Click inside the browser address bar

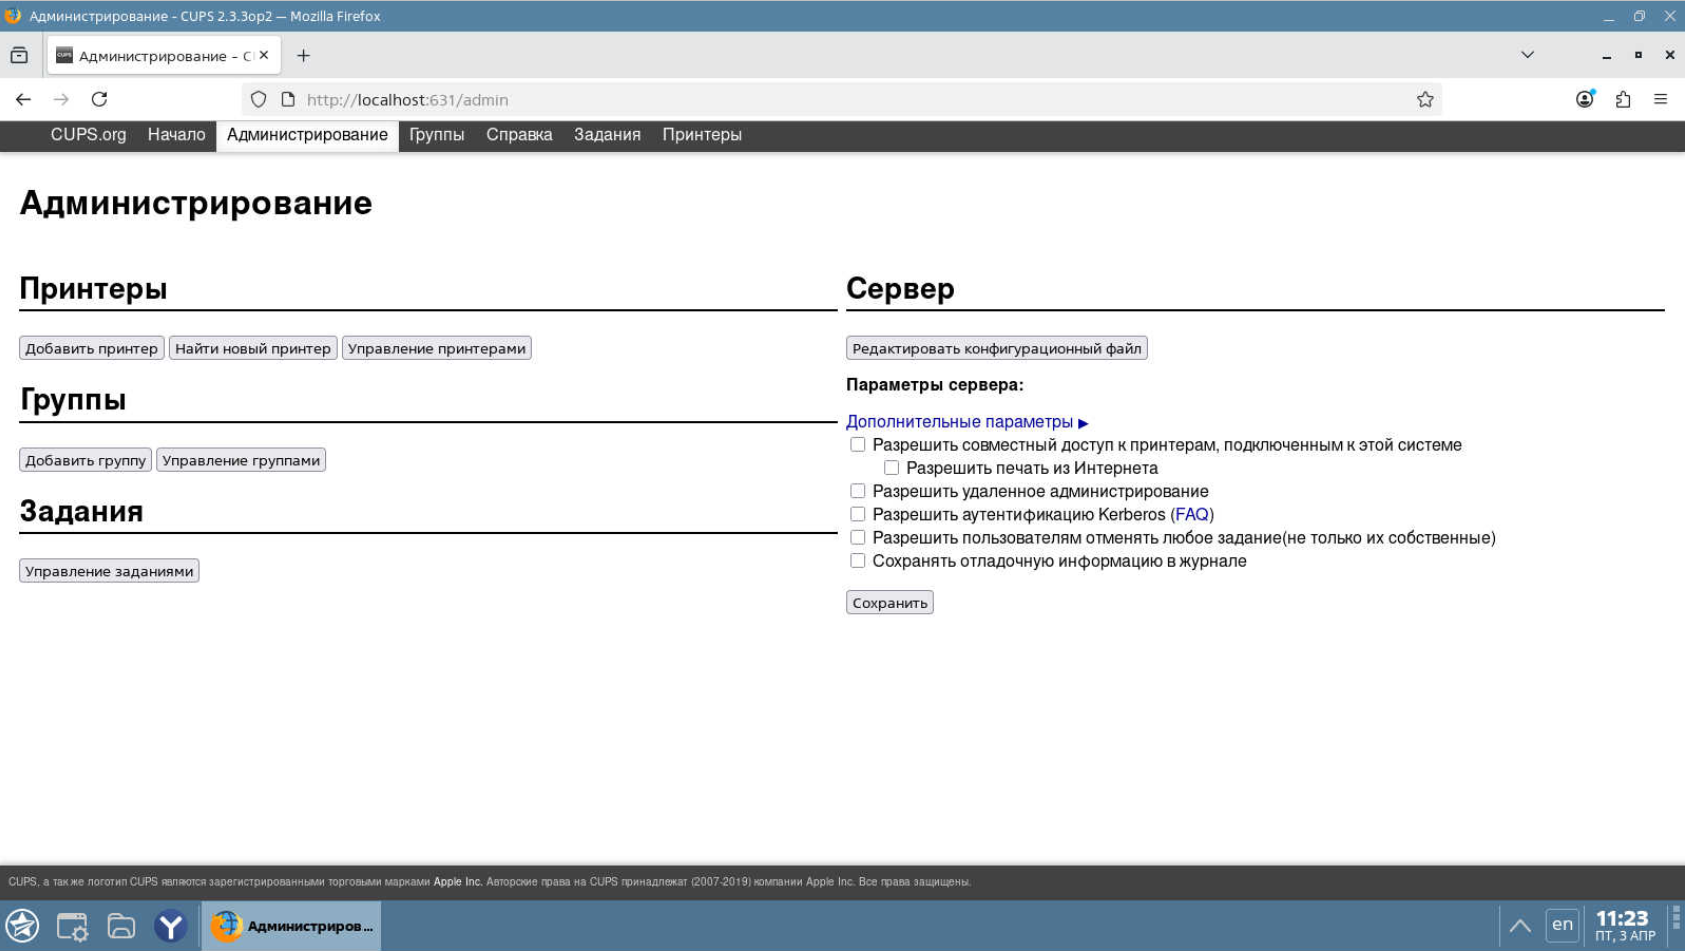click(x=700, y=99)
